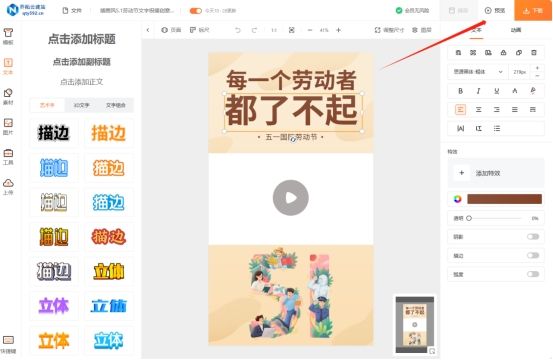This screenshot has height=360, width=553.
Task: Open the font family dropdown
Action: (478, 72)
